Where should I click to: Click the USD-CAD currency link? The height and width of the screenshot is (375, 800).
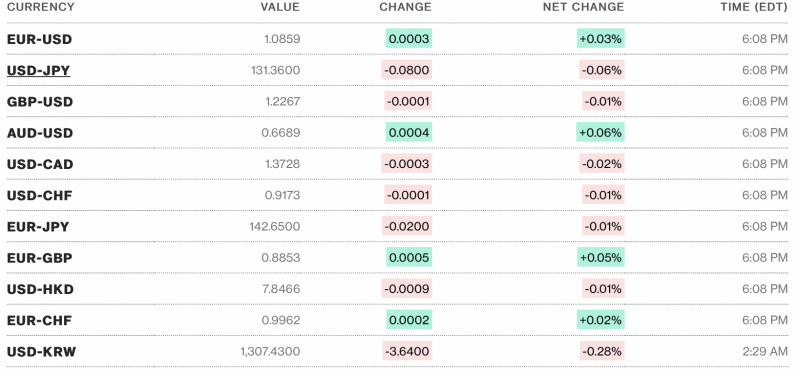click(x=40, y=164)
